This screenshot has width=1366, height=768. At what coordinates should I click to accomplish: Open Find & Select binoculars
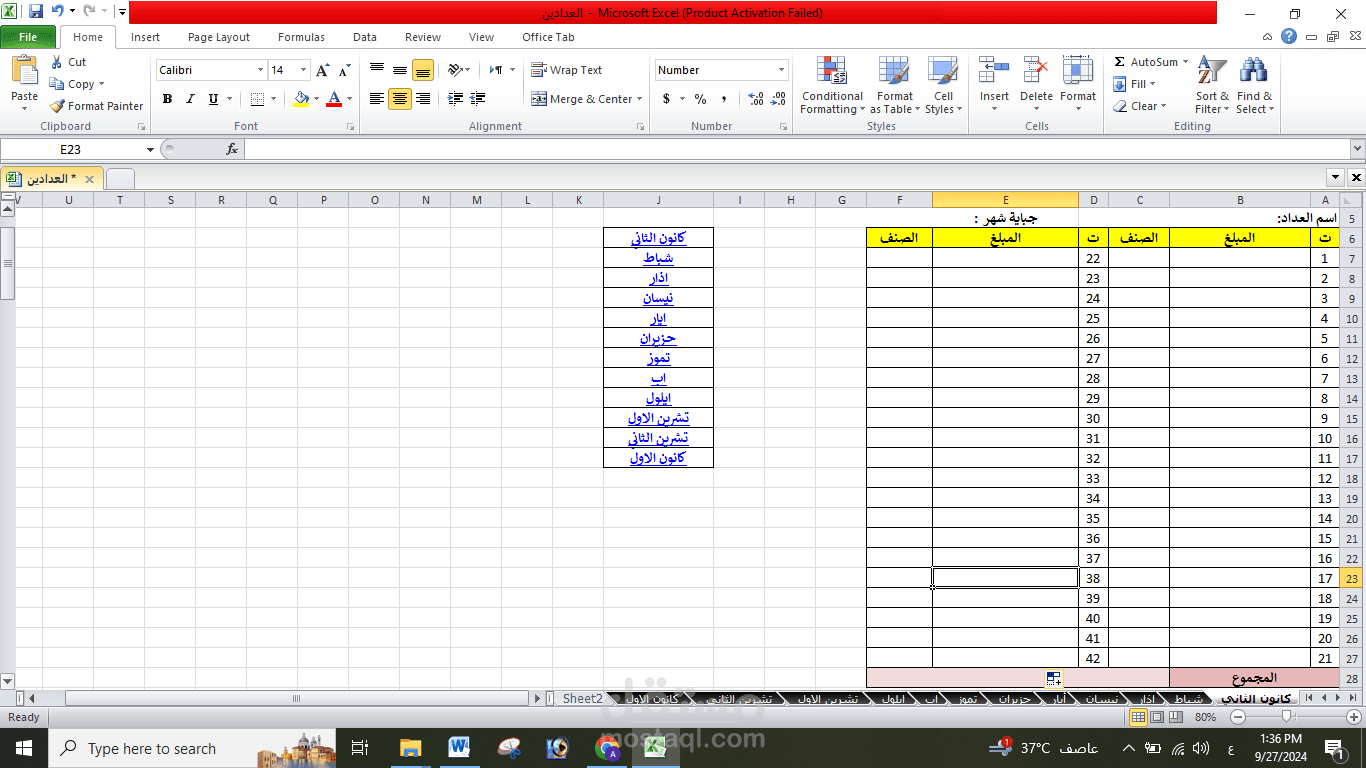[1254, 86]
